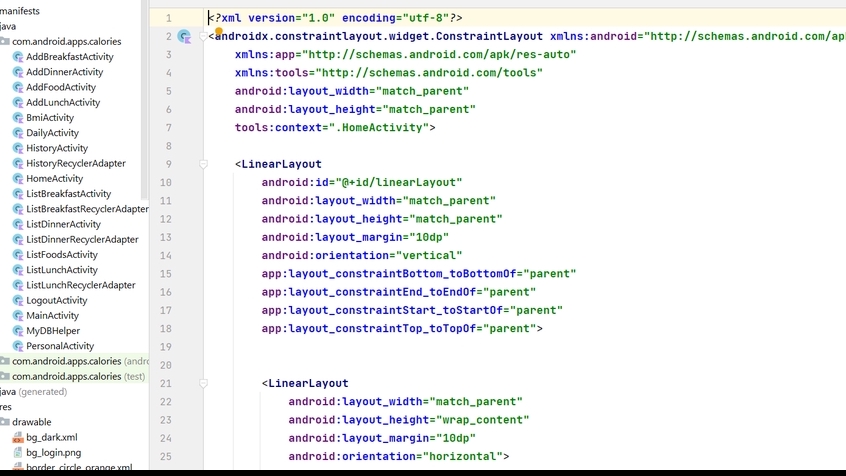Click the class icon beside PersonalActivity
846x476 pixels.
[x=18, y=346]
